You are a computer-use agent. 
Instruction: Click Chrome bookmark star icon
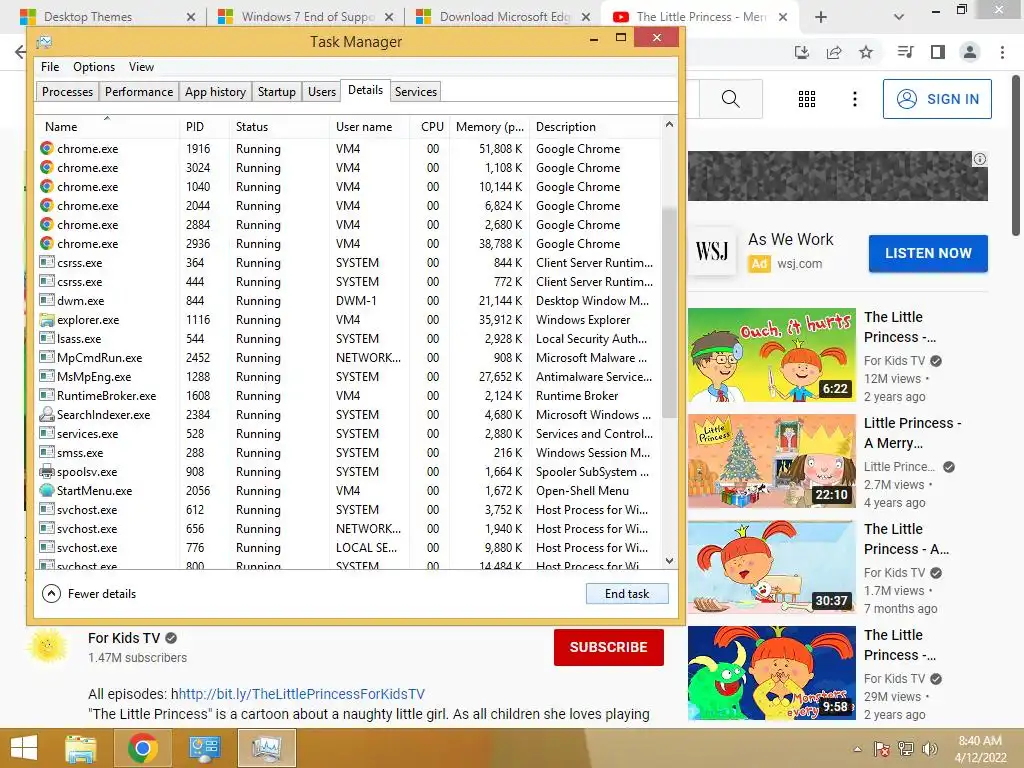click(866, 52)
